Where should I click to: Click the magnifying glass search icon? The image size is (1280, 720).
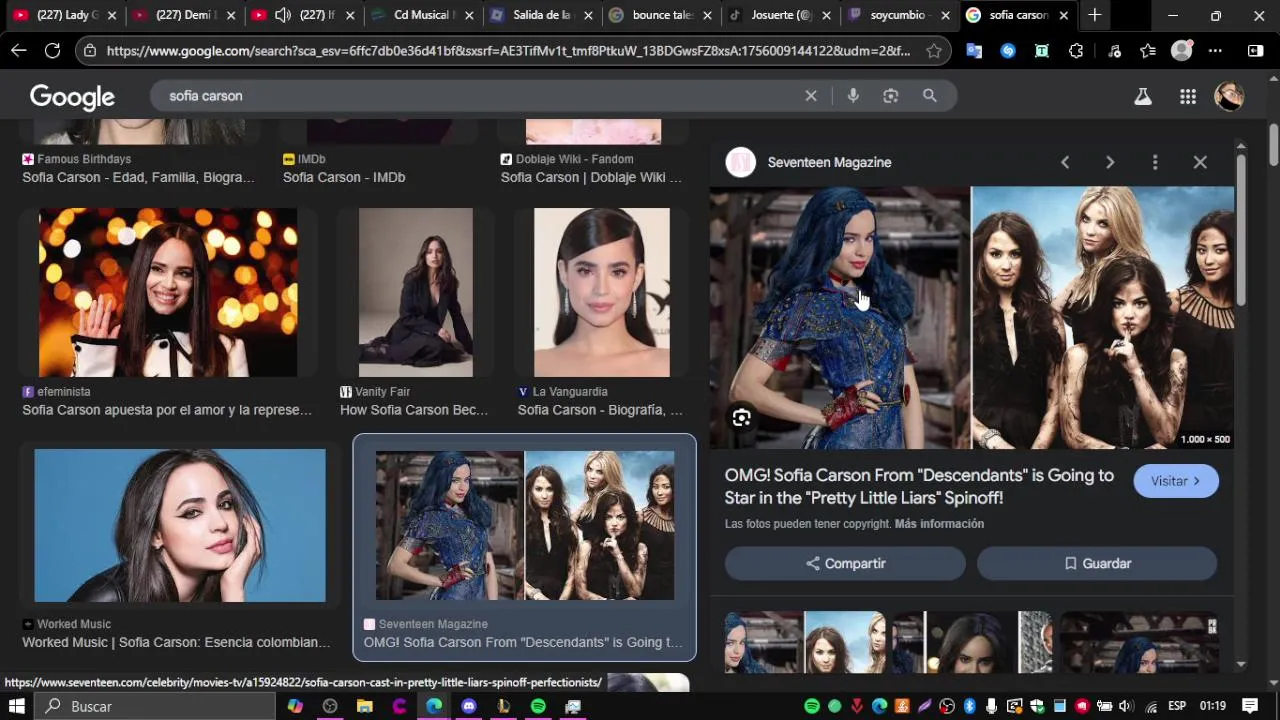tap(930, 96)
